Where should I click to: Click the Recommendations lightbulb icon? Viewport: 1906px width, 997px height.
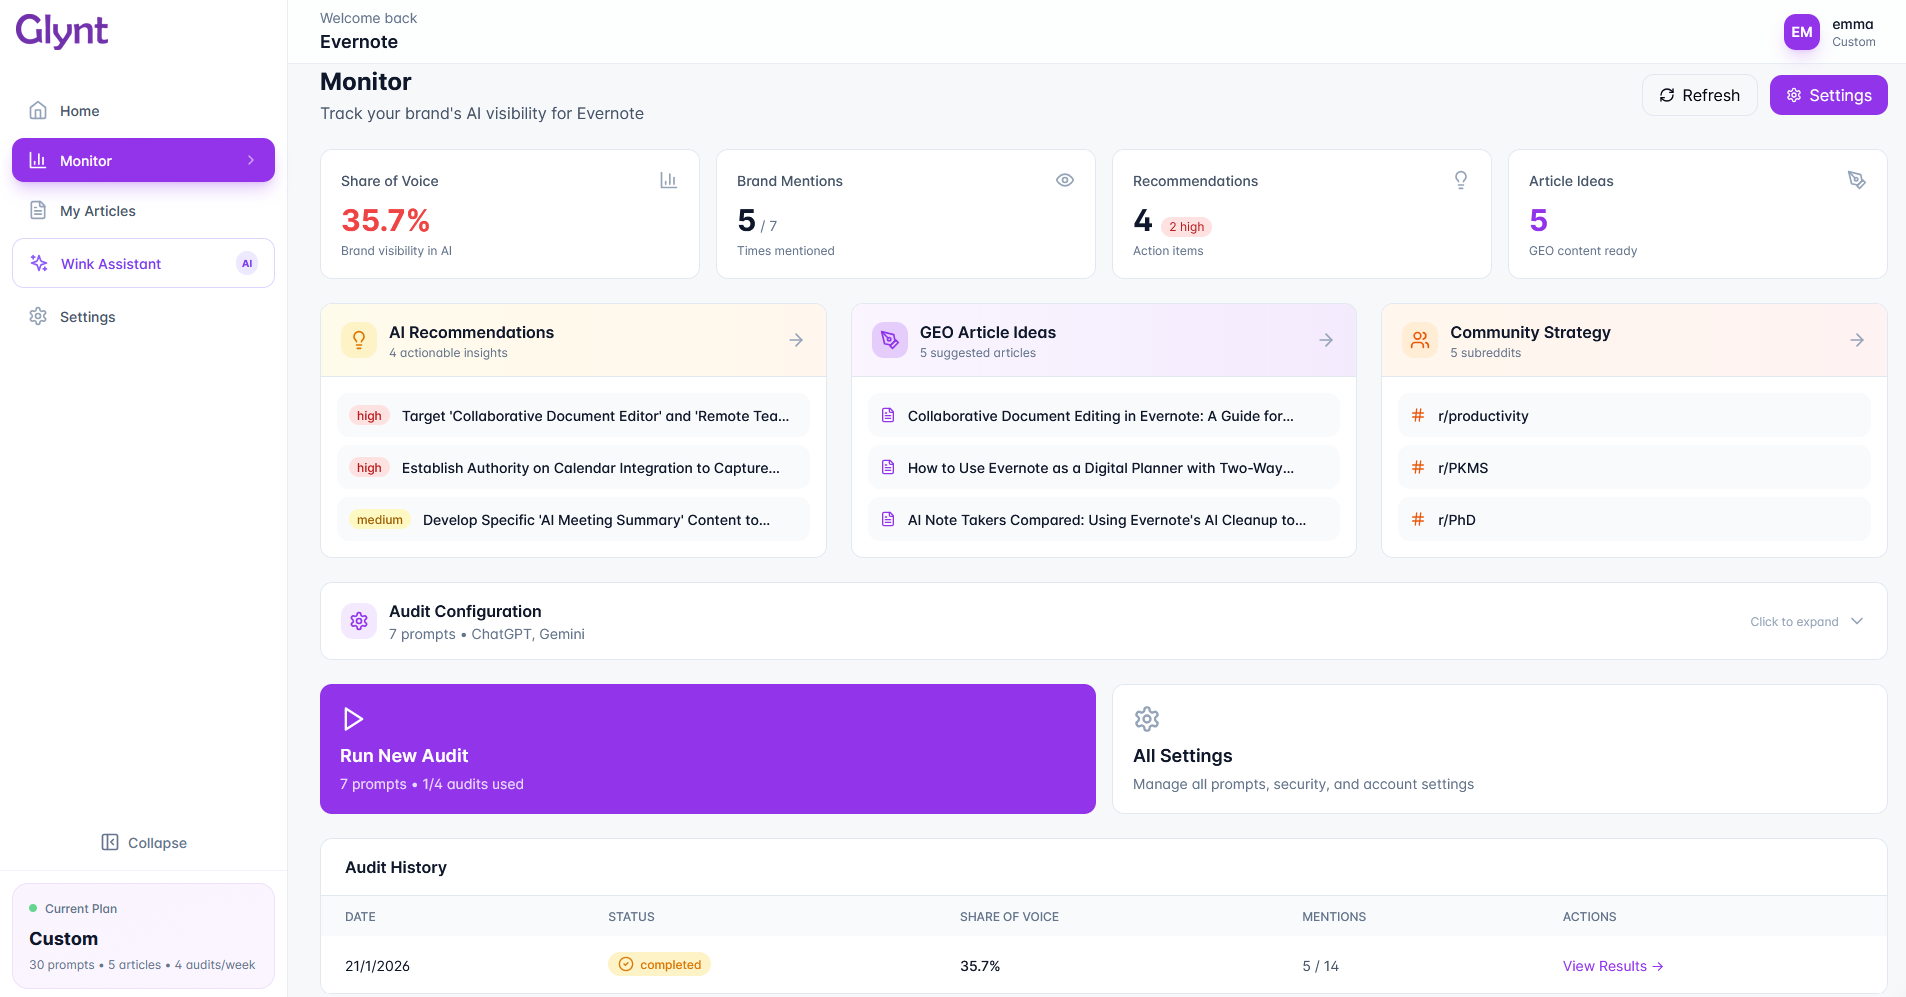tap(1461, 180)
